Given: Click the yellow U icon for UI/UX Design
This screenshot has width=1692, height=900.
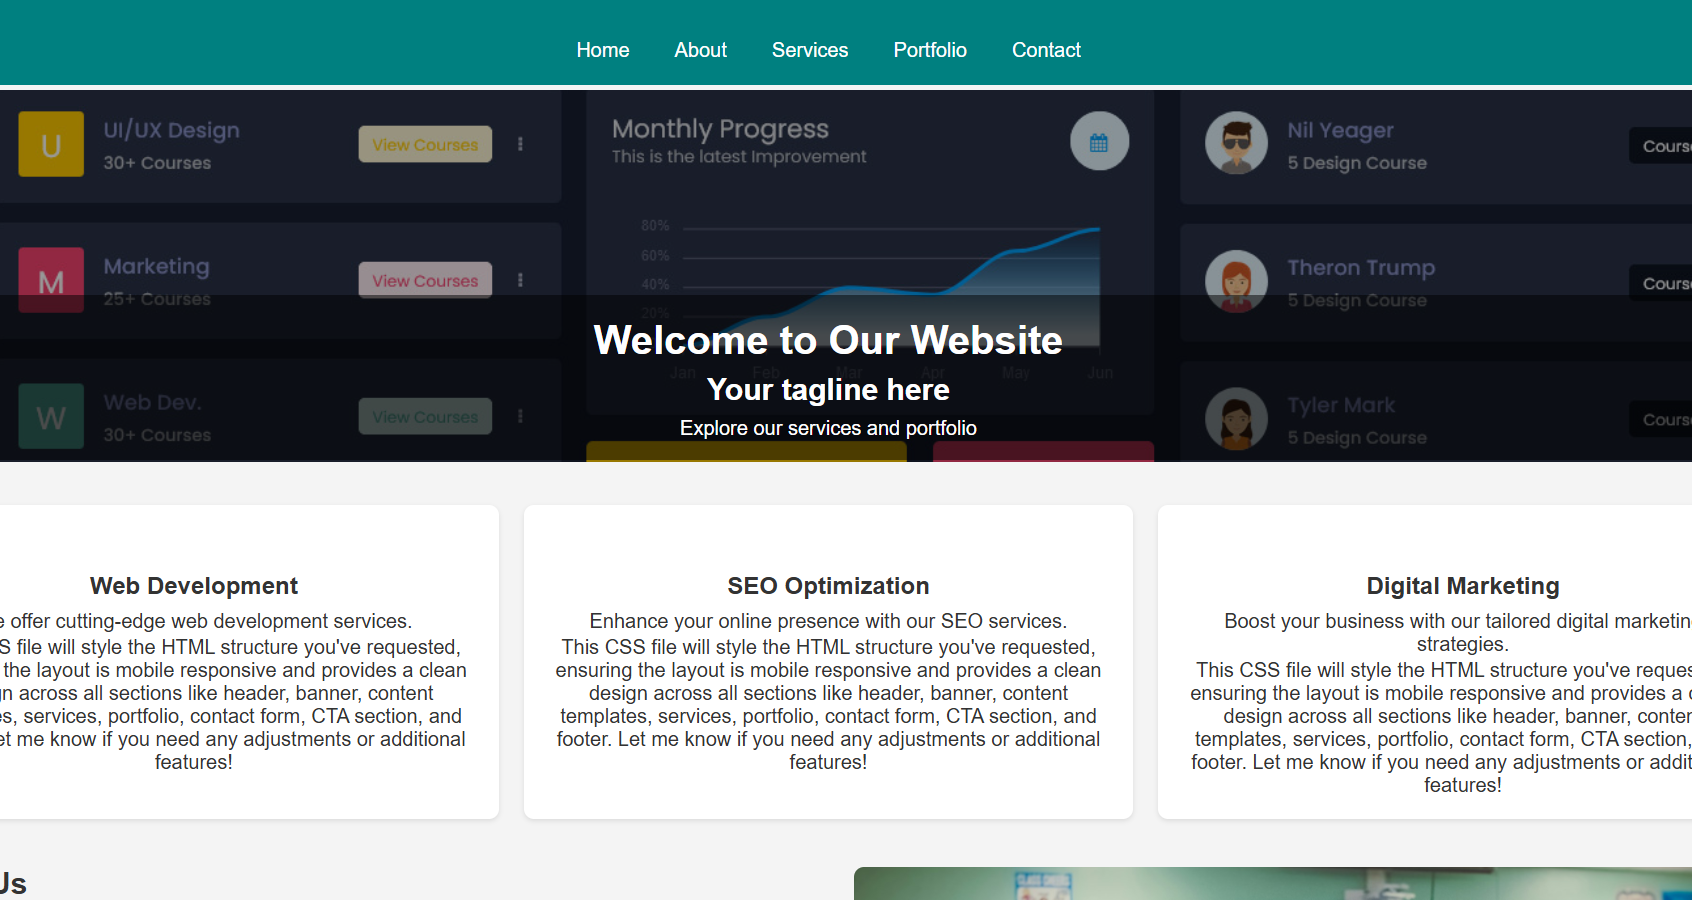Looking at the screenshot, I should coord(51,144).
